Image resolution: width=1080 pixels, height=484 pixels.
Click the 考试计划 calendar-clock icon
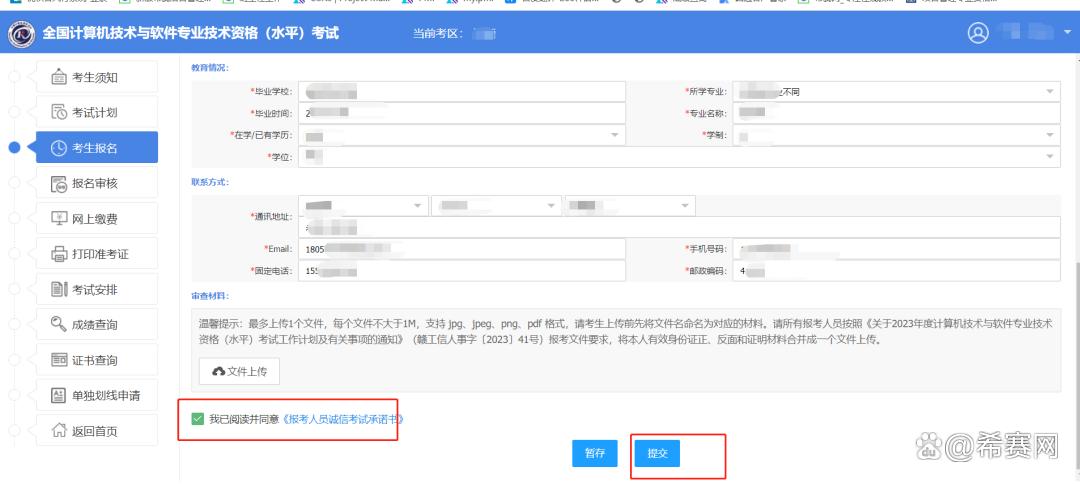59,112
